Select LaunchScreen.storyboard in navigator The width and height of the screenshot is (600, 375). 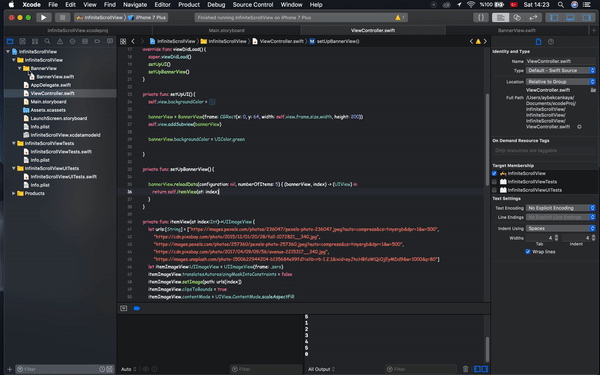(59, 118)
